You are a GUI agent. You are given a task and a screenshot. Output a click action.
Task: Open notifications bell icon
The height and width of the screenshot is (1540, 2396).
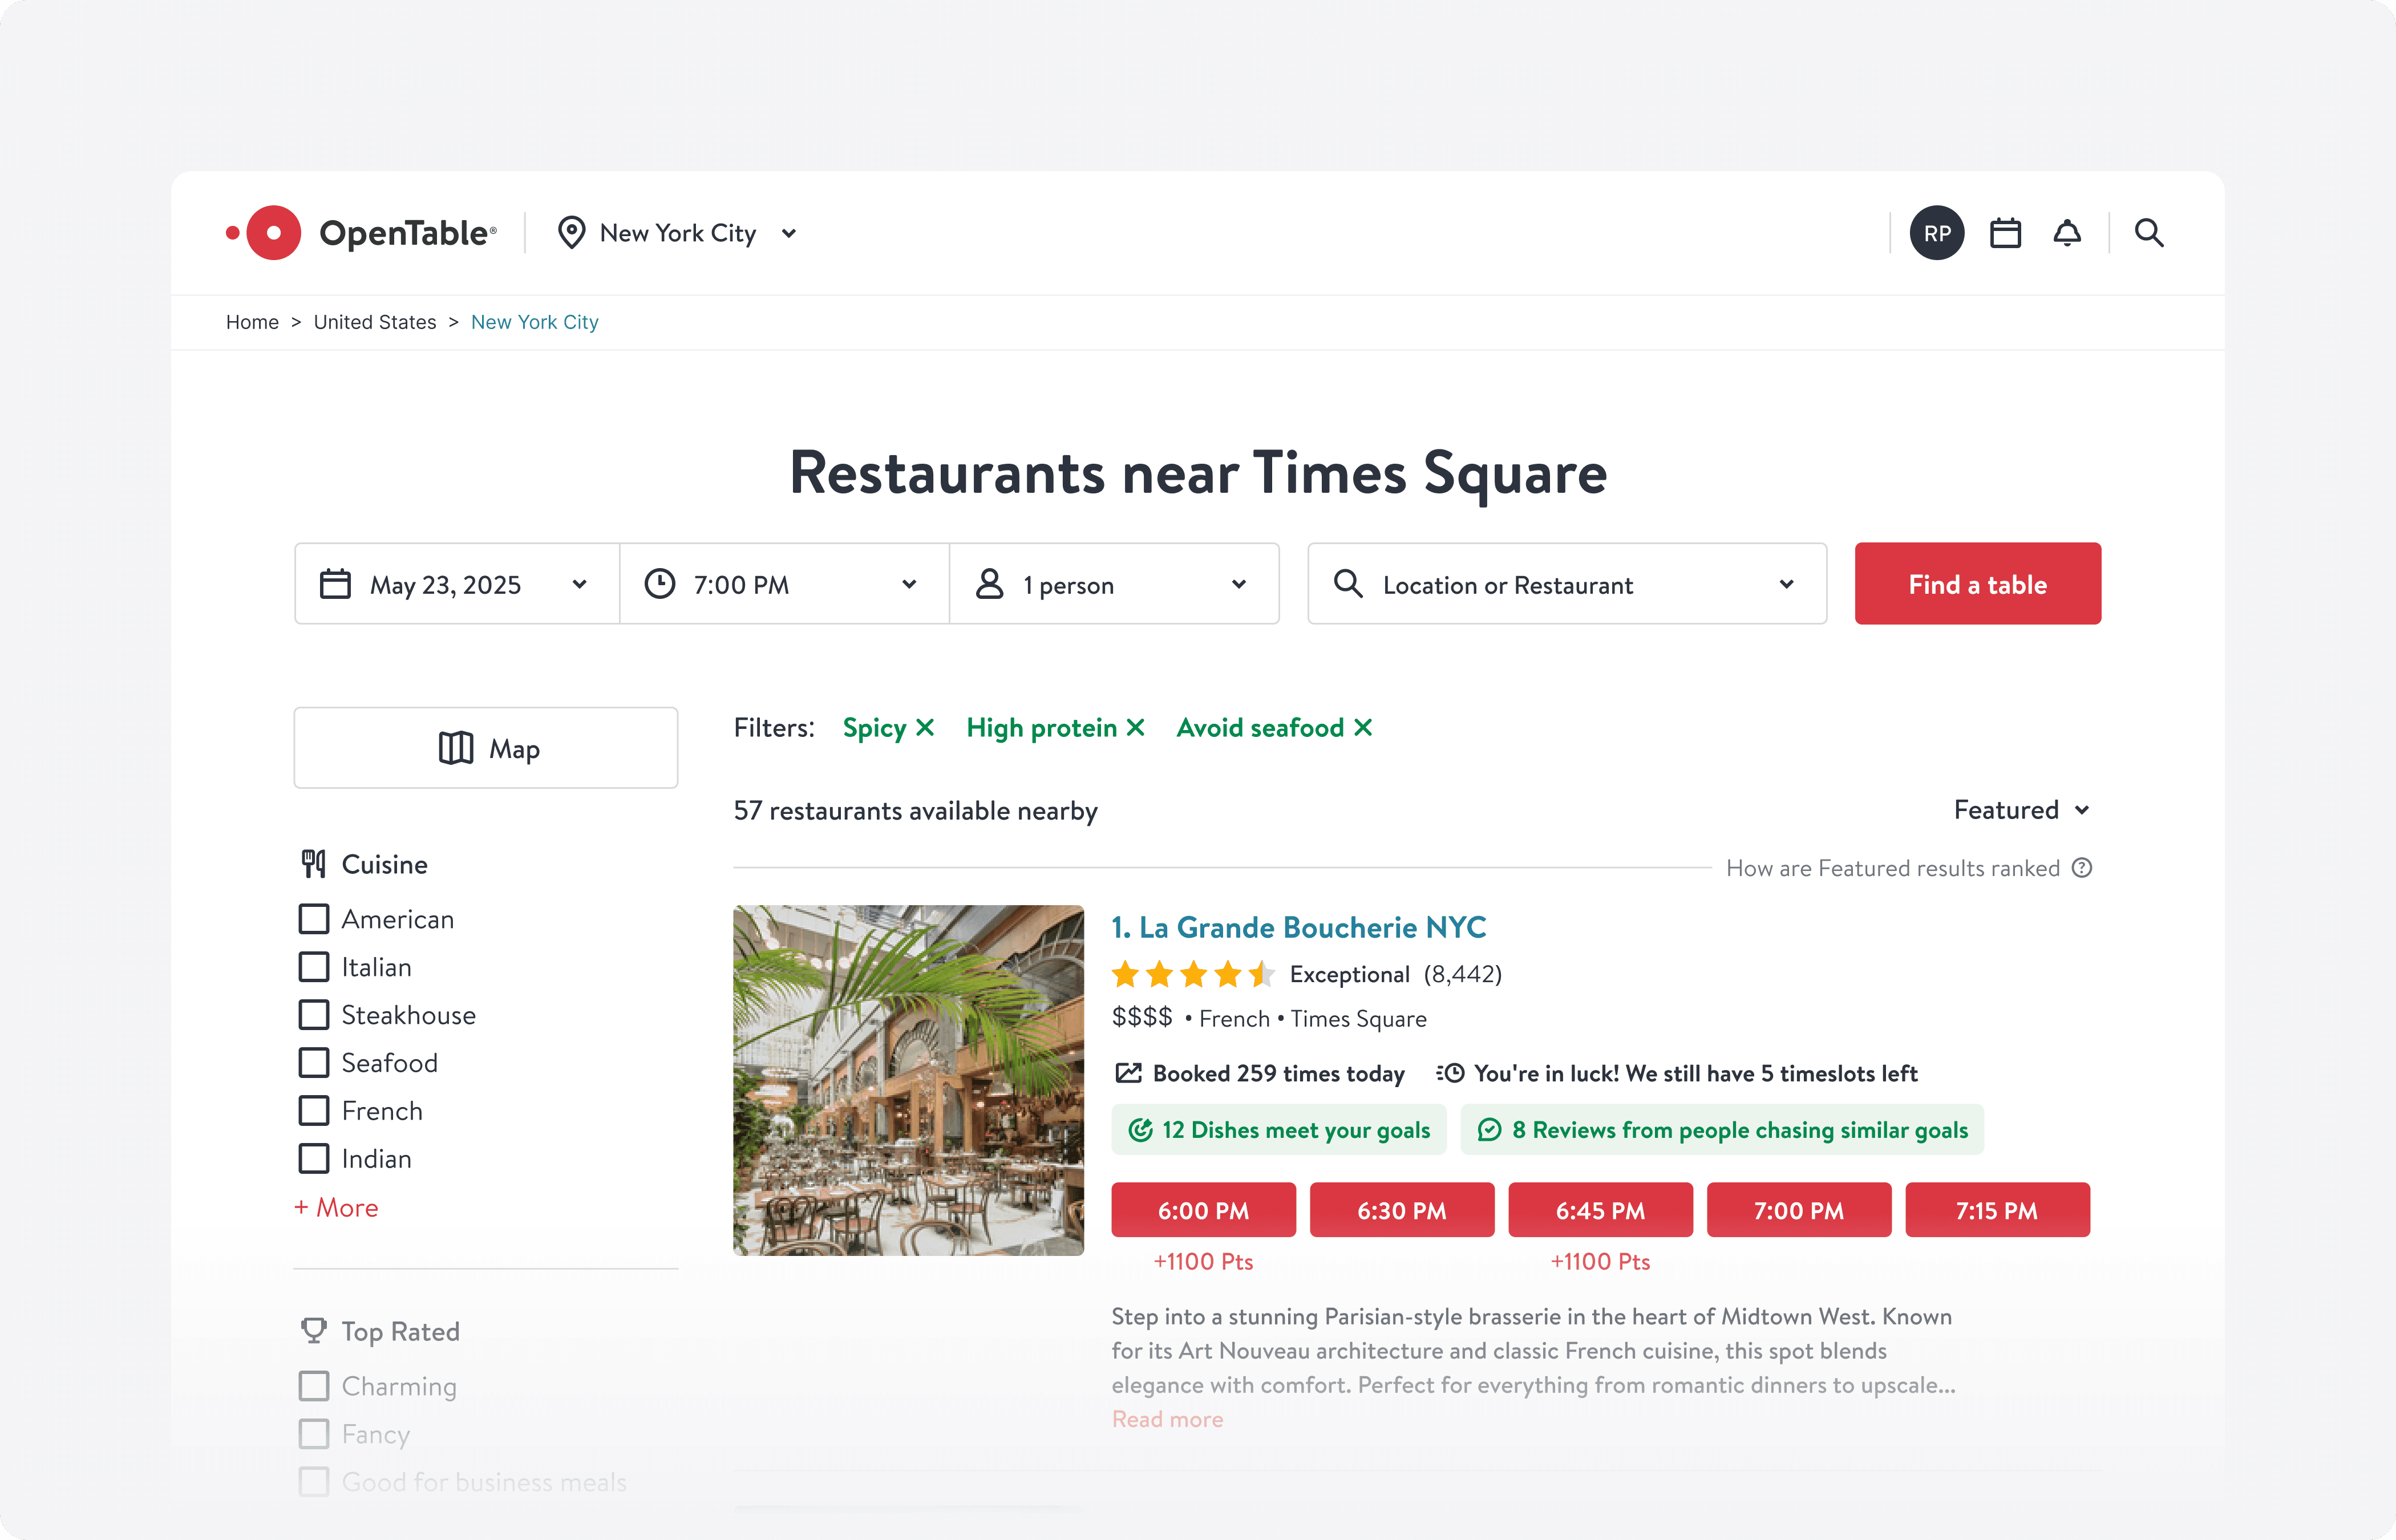[2067, 233]
